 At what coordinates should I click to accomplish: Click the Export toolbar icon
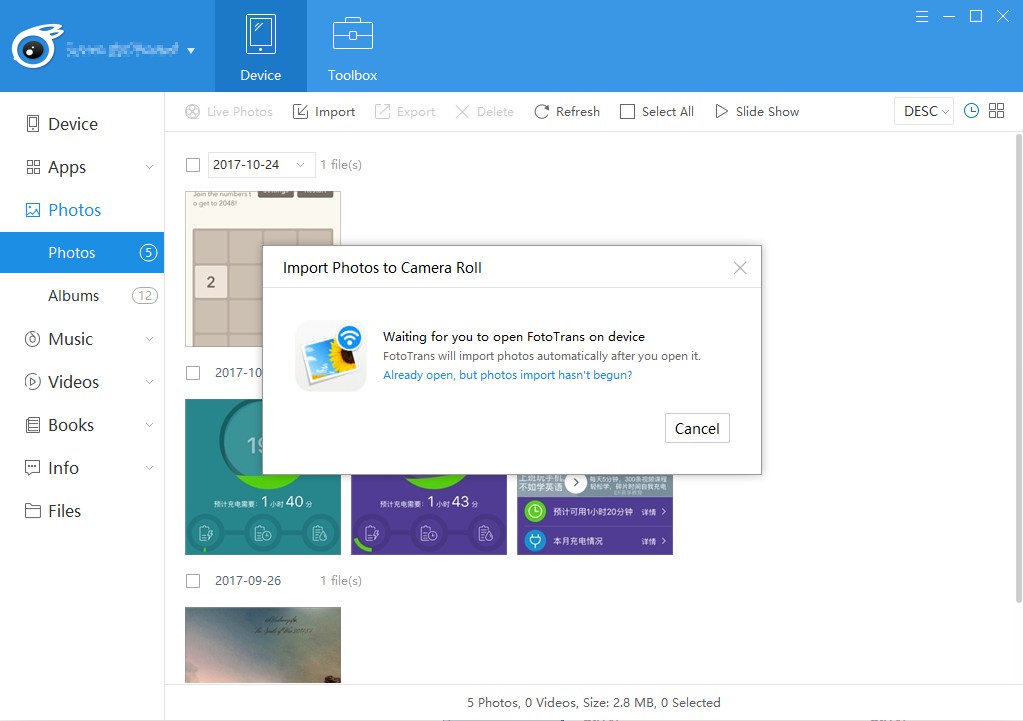click(382, 112)
